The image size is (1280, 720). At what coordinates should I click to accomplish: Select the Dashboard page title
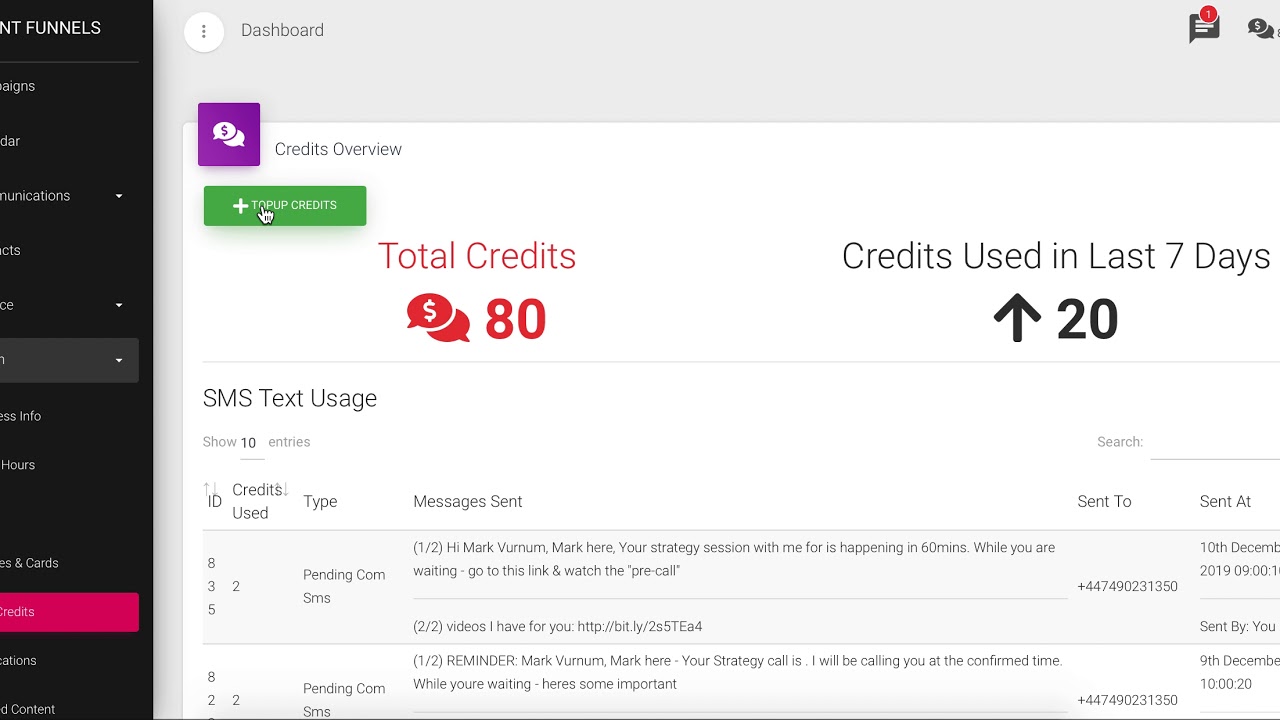pos(282,30)
